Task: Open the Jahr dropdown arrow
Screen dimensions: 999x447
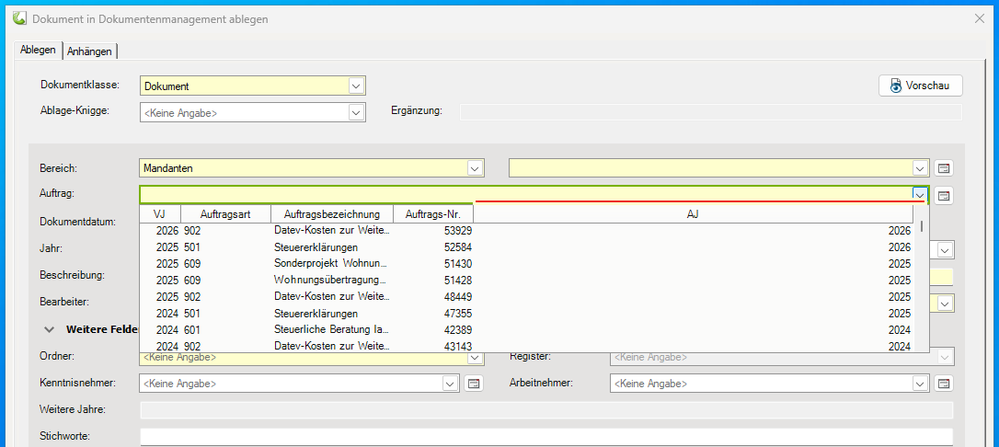Action: (945, 250)
